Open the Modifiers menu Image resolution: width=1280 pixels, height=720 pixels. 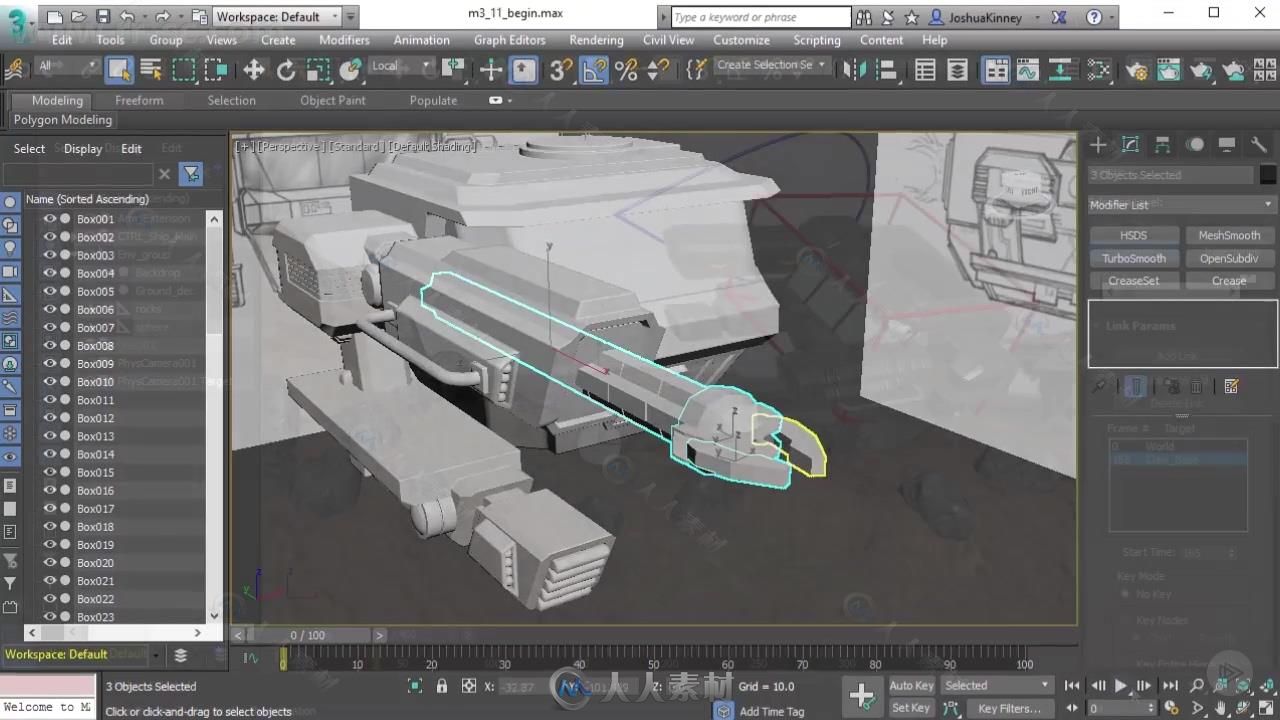[344, 40]
